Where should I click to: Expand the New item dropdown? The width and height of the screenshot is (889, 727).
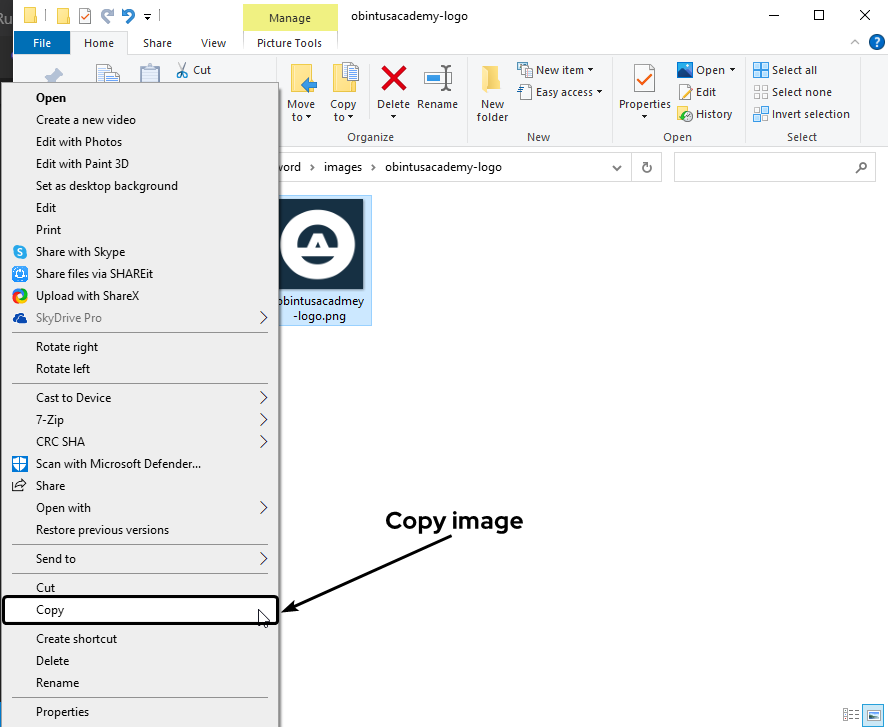[557, 70]
